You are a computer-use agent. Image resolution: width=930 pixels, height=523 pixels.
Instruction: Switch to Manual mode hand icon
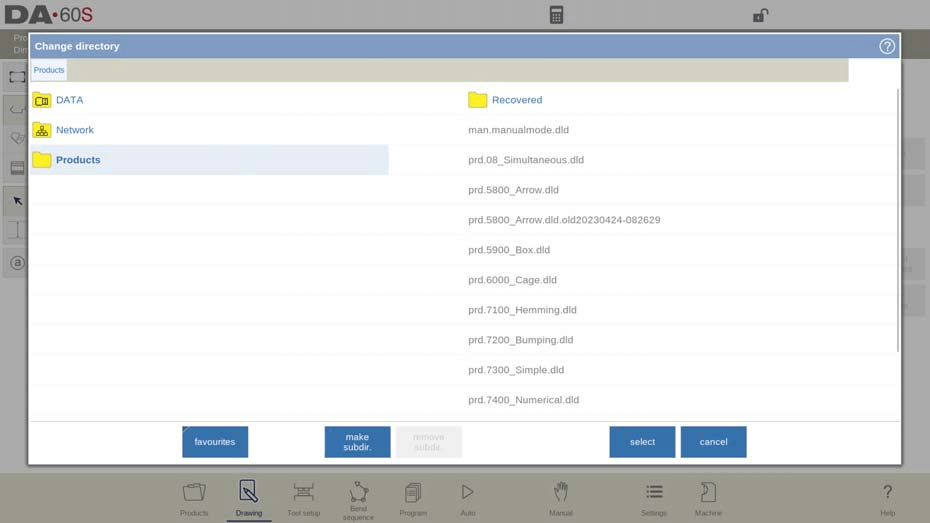point(561,498)
